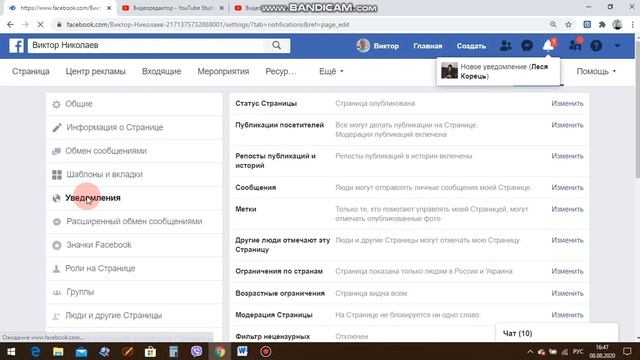640x360 pixels.
Task: Click Изменить for Другие люди отмечают эту Страницу
Action: click(x=567, y=240)
